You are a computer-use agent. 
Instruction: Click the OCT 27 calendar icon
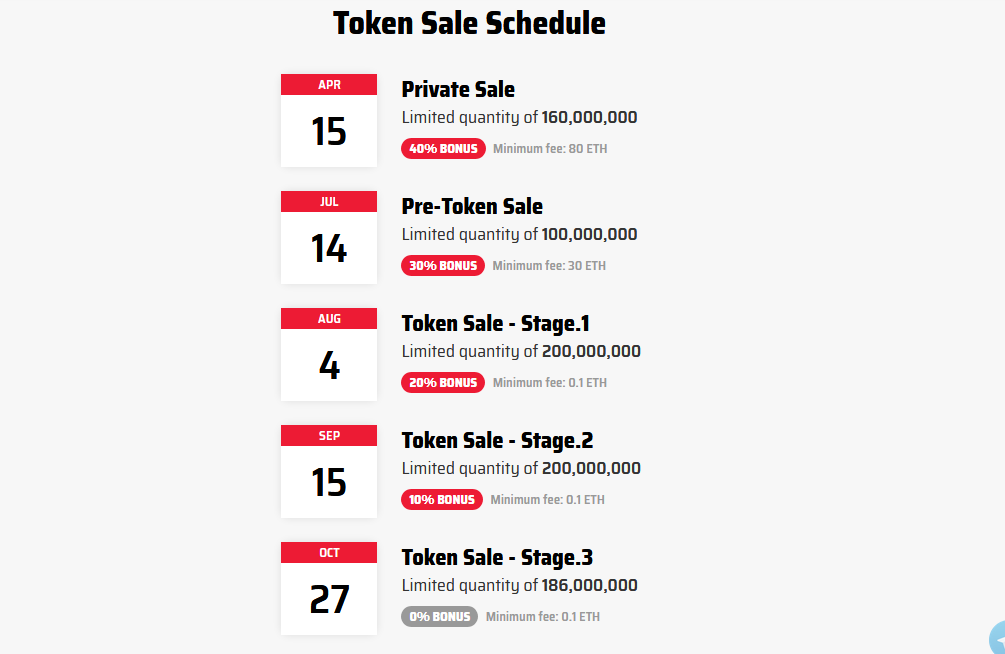329,588
